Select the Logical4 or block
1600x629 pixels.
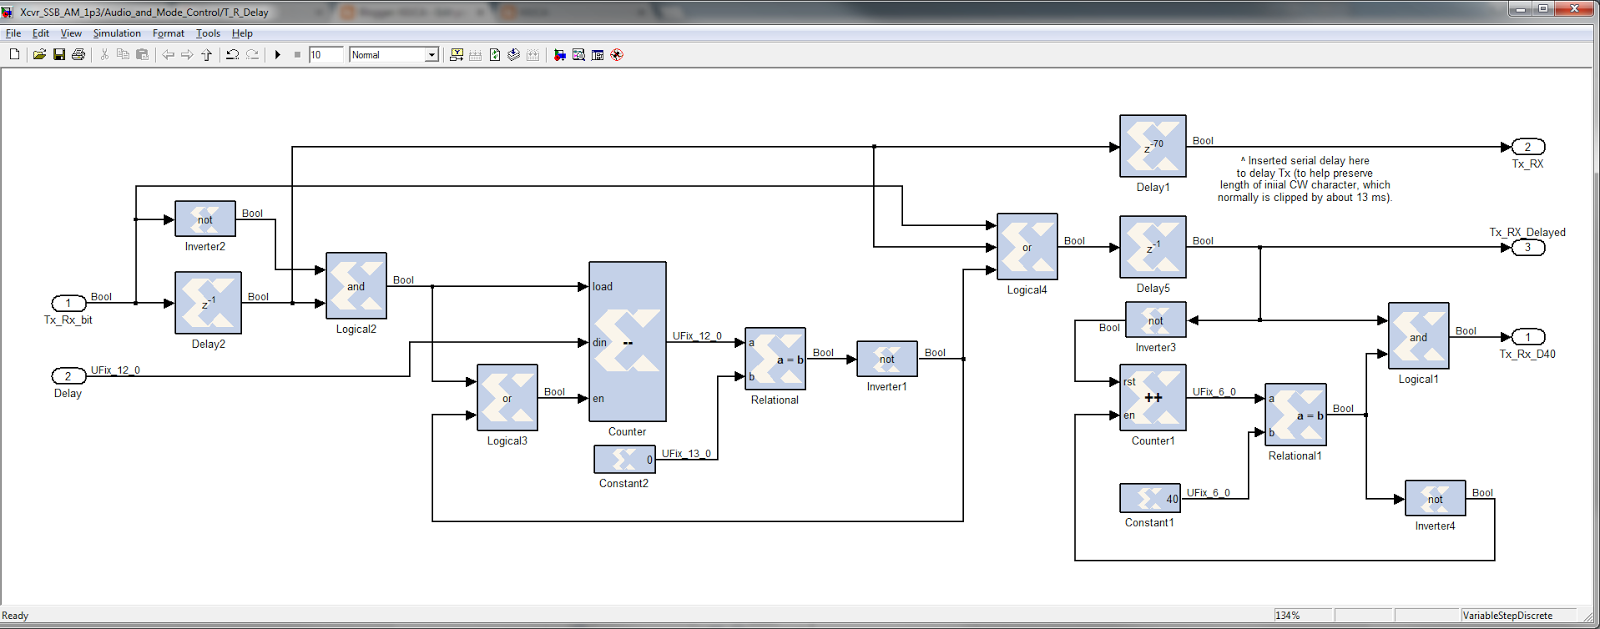point(1027,246)
